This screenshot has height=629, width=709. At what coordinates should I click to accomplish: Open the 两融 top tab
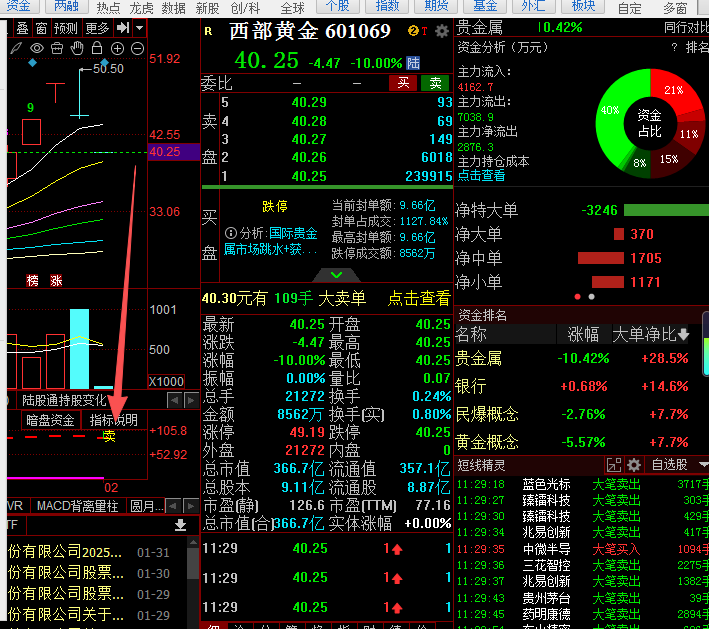[66, 5]
